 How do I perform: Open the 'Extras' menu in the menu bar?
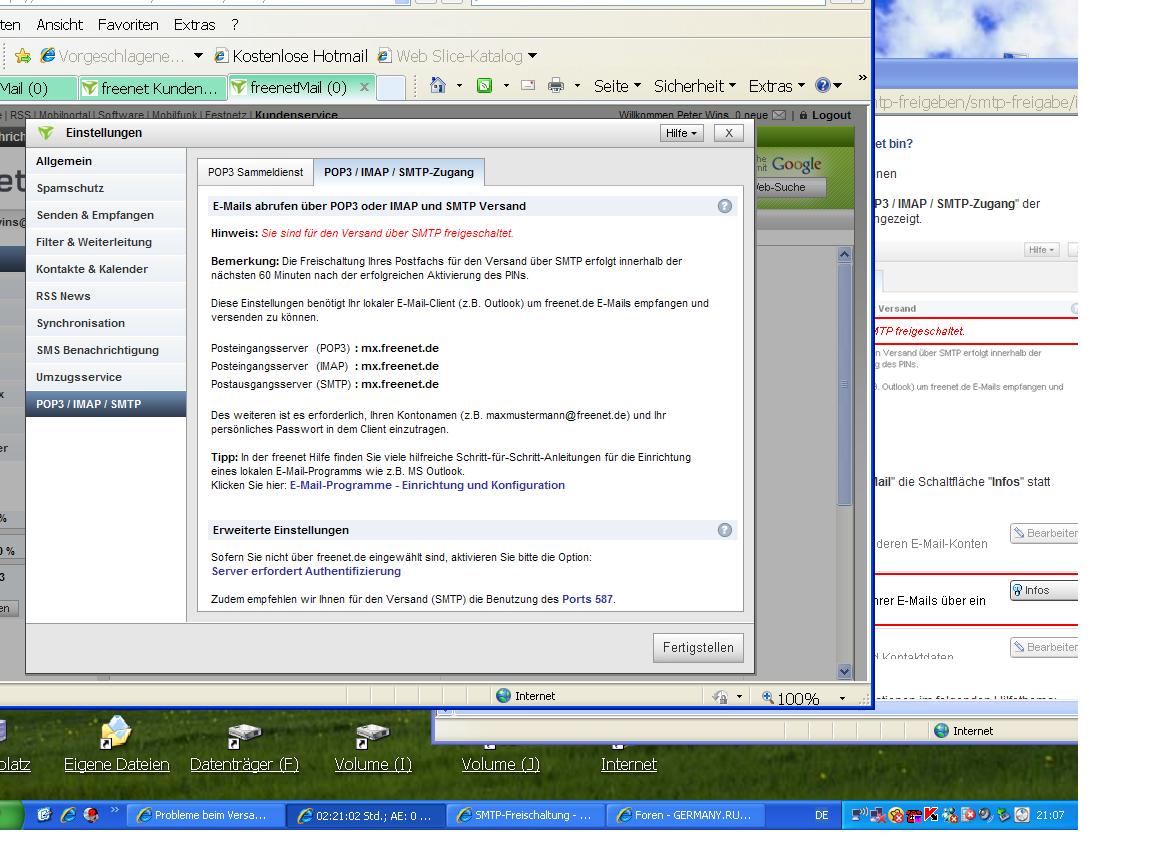[x=195, y=25]
